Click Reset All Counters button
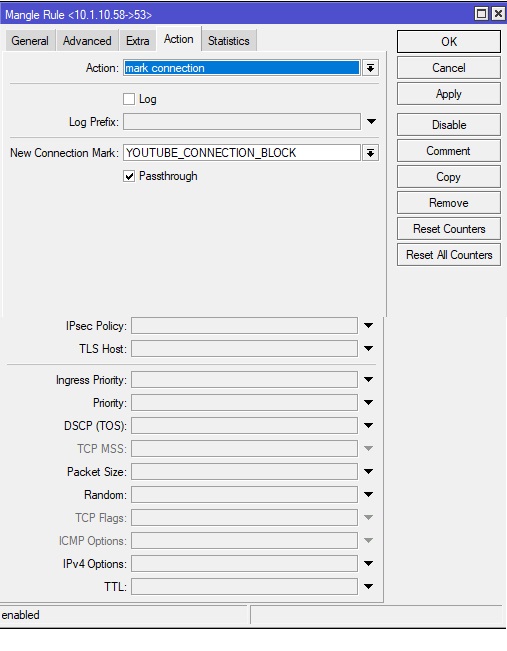Image resolution: width=507 pixels, height=651 pixels. pyautogui.click(x=448, y=255)
